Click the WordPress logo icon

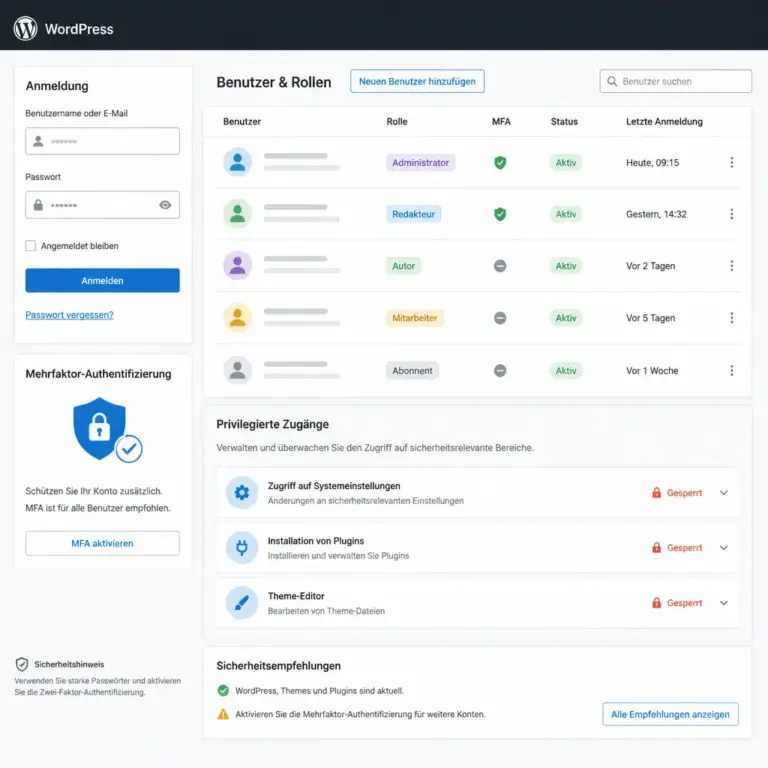pyautogui.click(x=25, y=28)
